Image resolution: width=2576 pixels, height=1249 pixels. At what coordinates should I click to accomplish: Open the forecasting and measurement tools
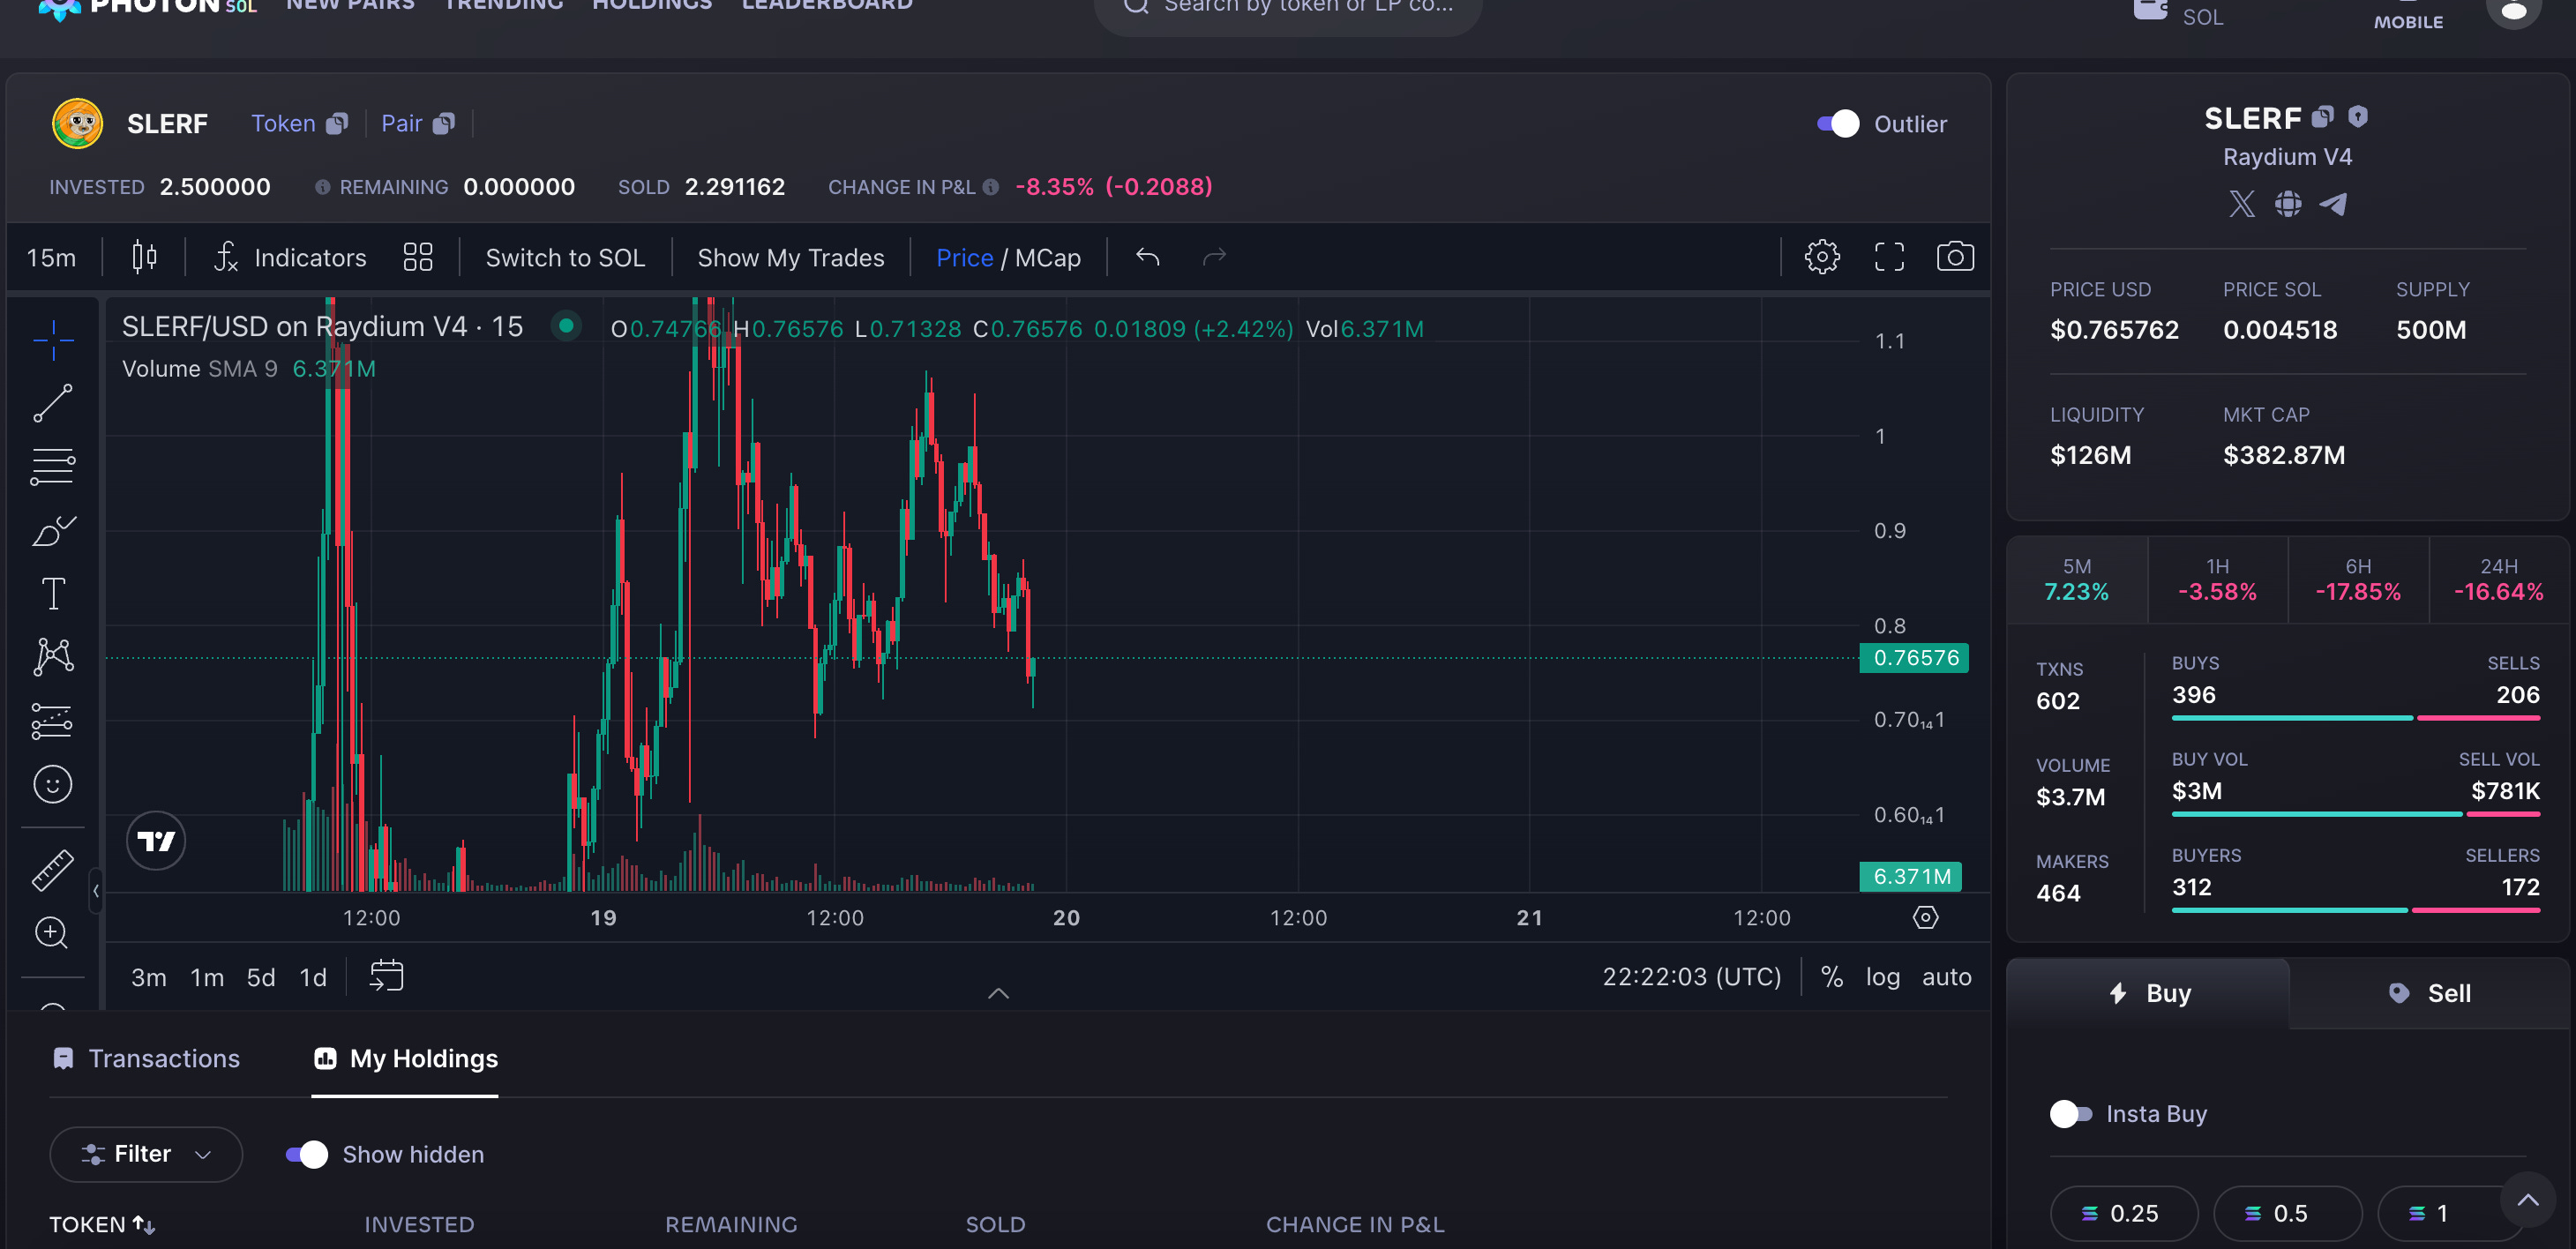pos(53,720)
